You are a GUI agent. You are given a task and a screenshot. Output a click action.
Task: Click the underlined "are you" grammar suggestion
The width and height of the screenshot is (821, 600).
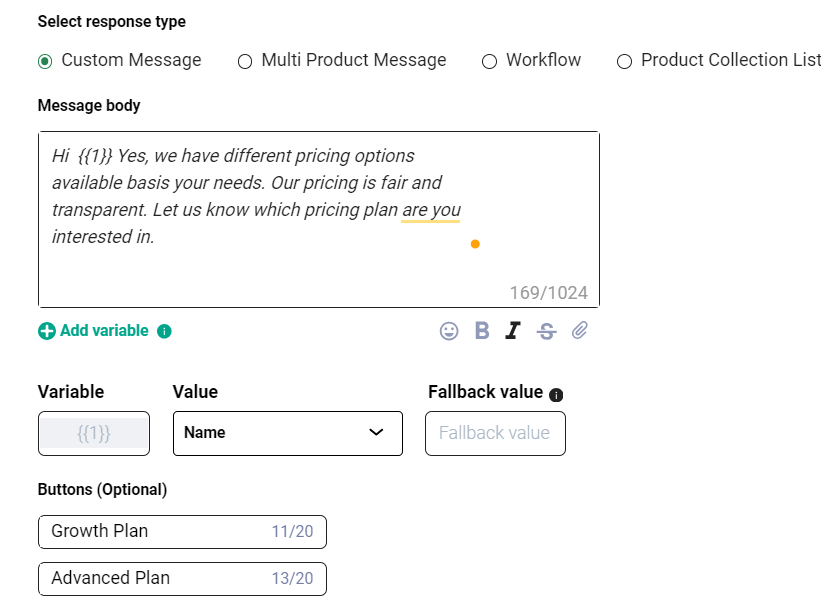pos(431,210)
